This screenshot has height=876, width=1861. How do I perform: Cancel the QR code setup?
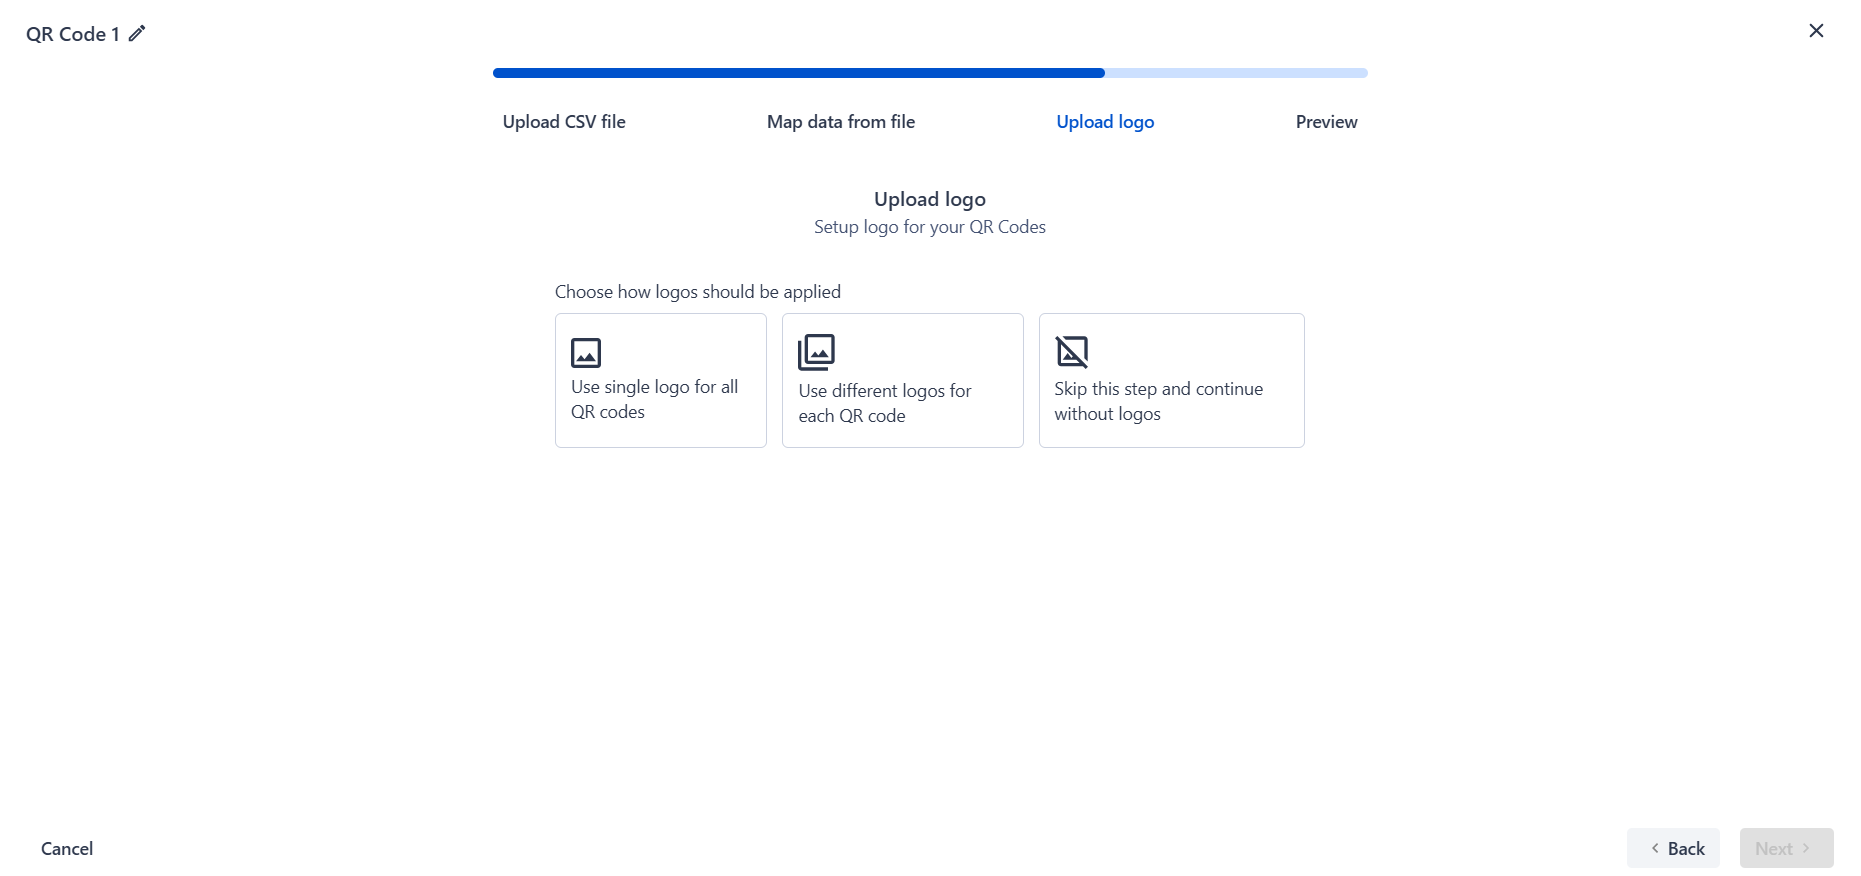[67, 848]
